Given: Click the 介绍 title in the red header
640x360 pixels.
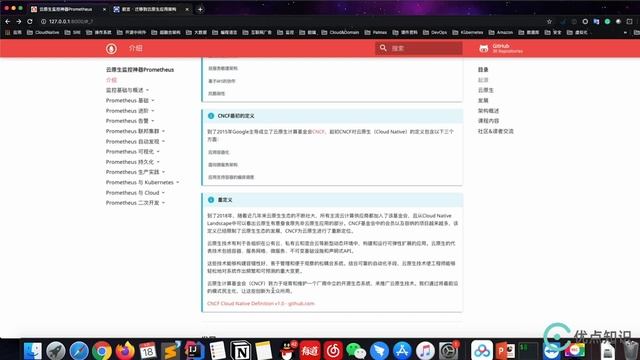Looking at the screenshot, I should point(136,48).
